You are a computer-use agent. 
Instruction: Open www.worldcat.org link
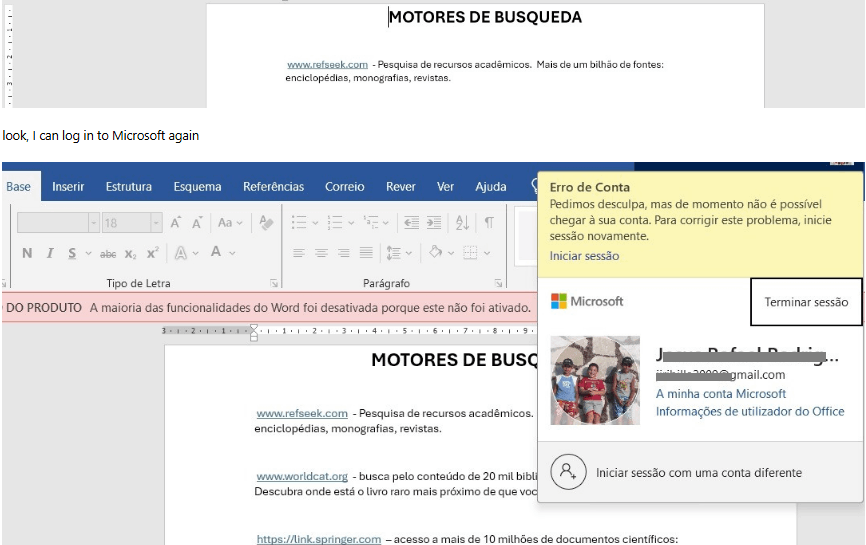(302, 476)
